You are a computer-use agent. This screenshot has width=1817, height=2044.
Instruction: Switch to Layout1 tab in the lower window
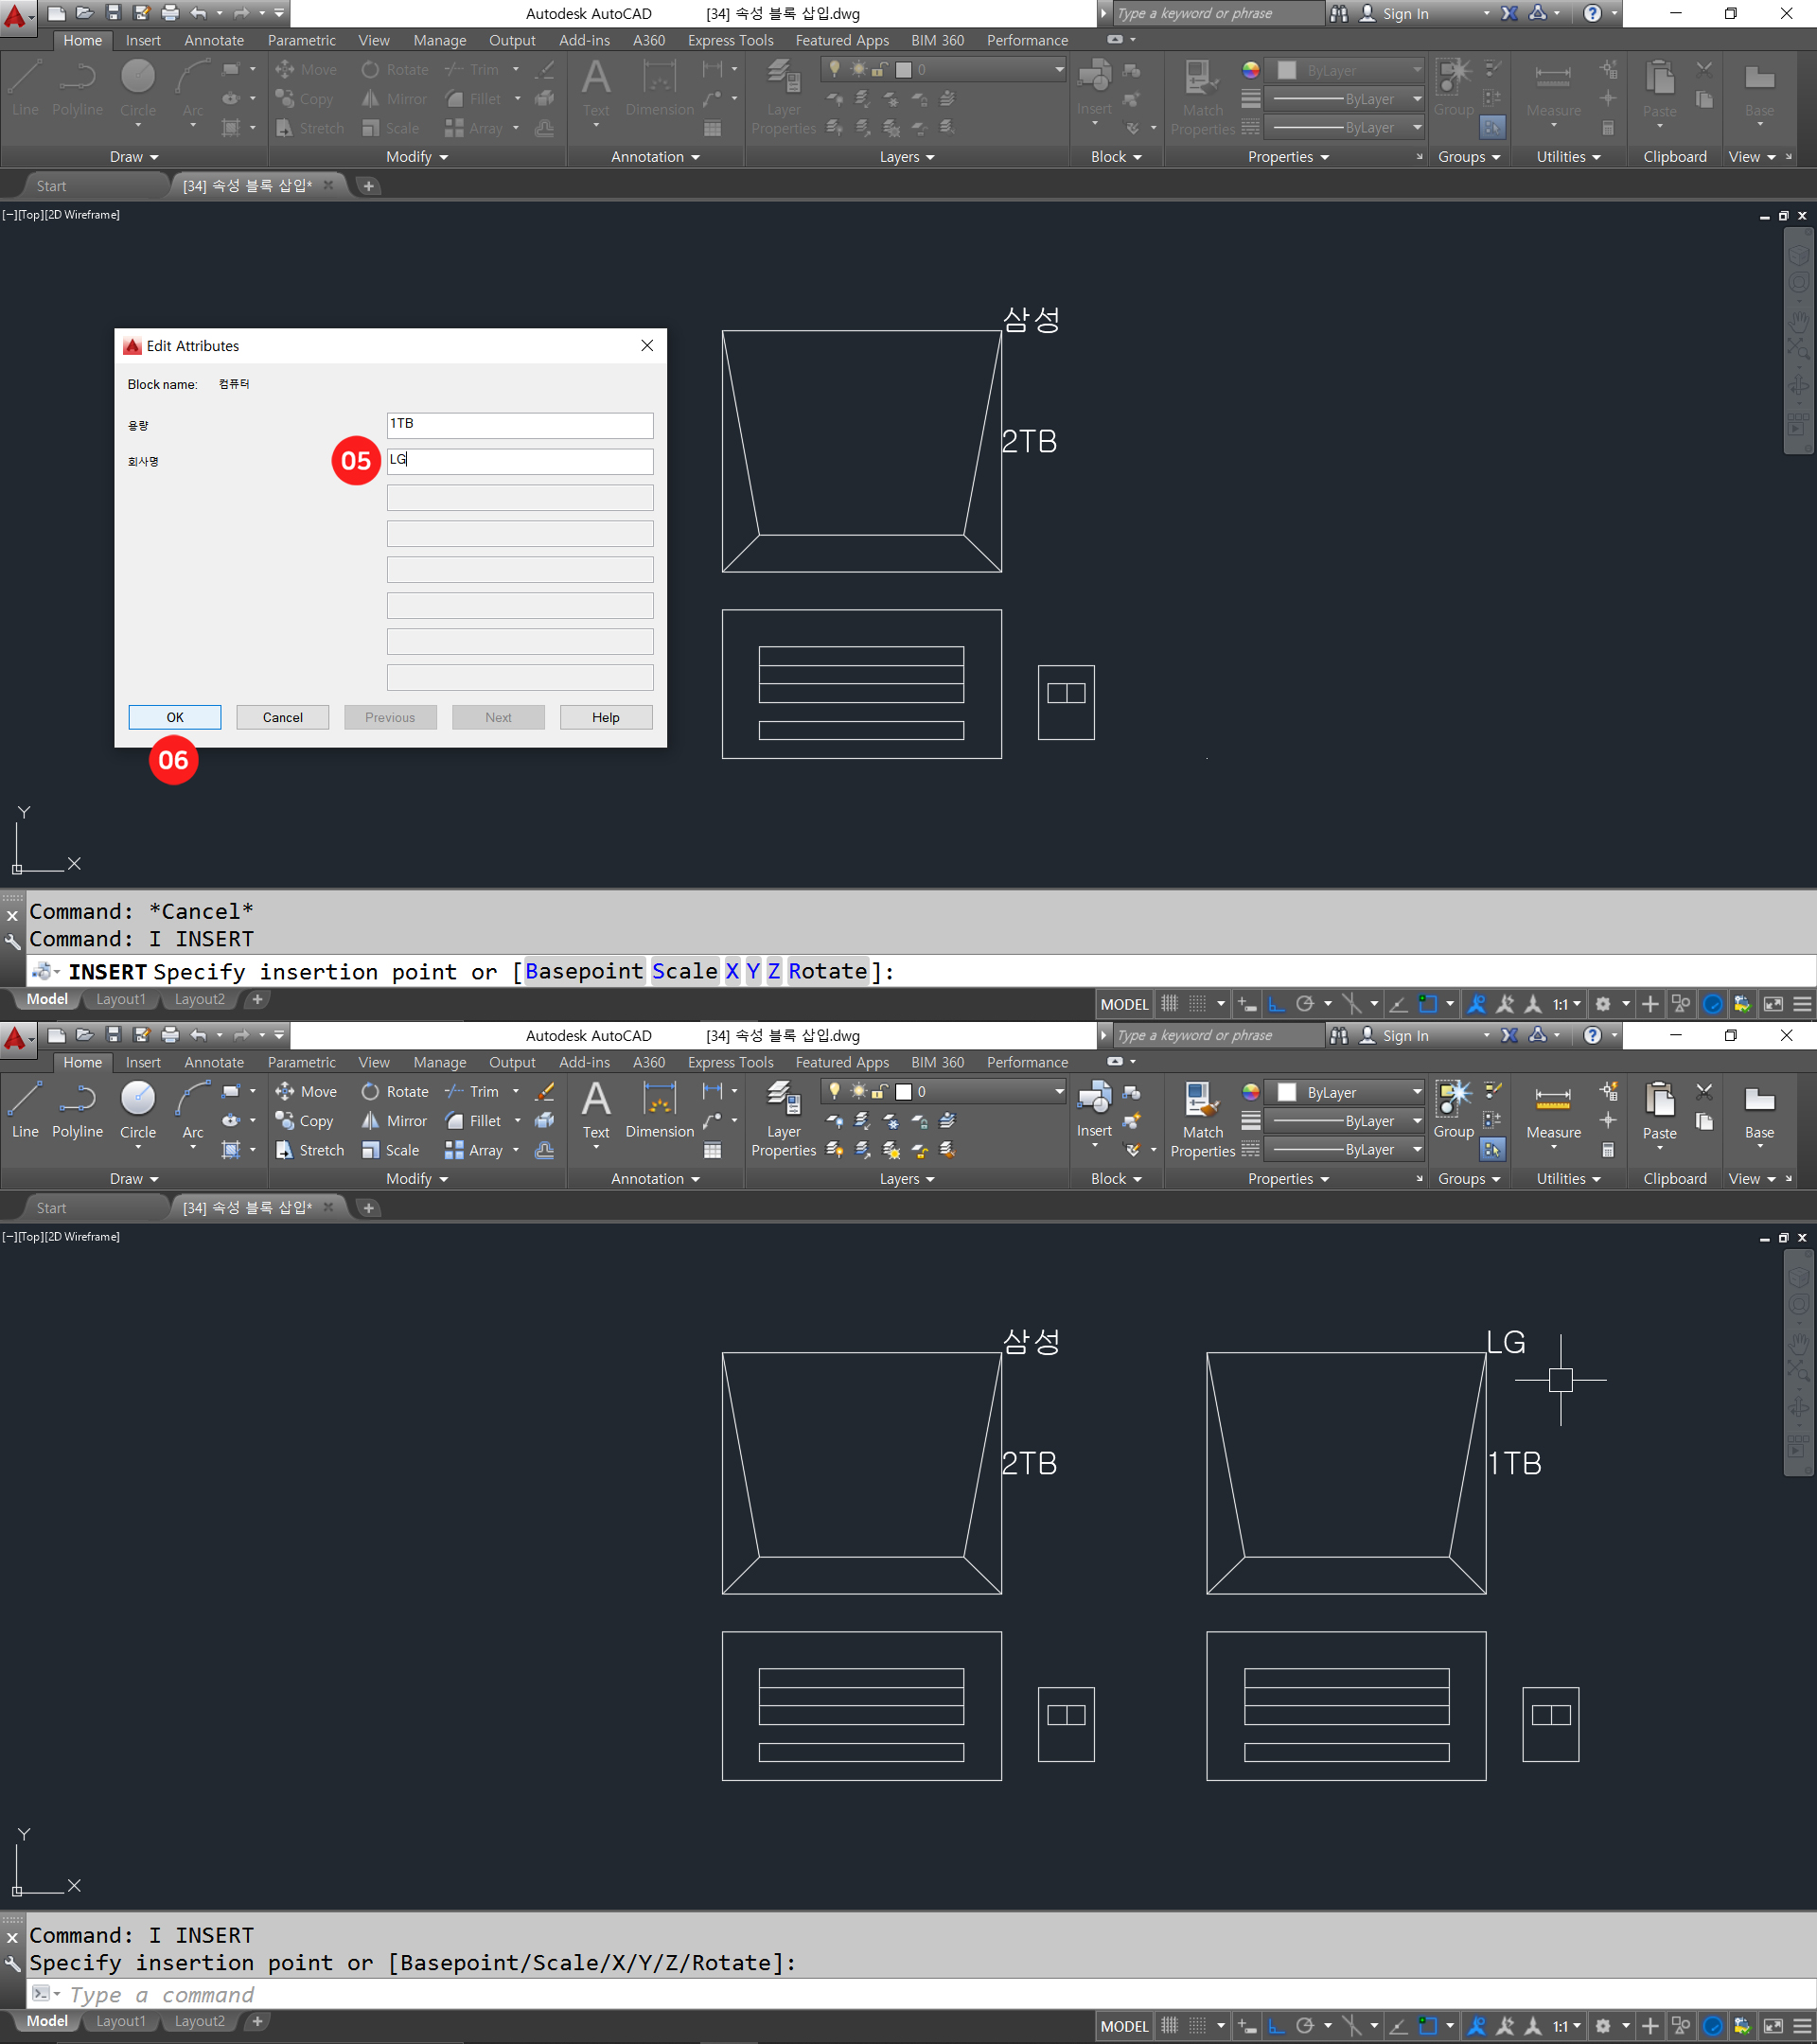pos(121,2021)
